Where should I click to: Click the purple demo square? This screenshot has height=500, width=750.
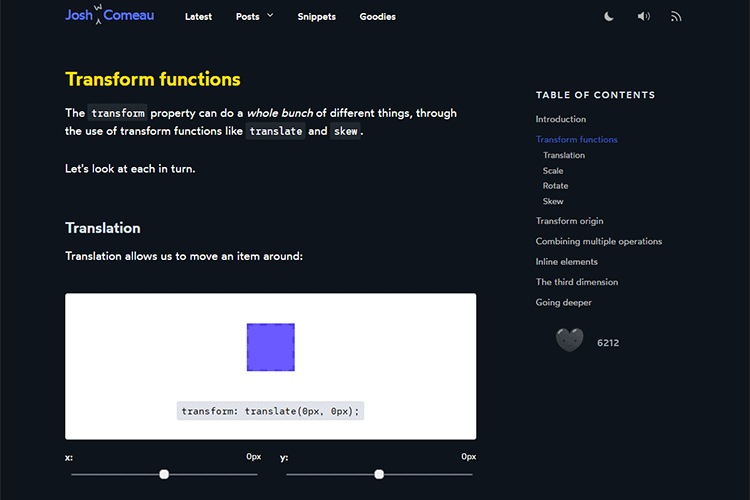[x=270, y=347]
